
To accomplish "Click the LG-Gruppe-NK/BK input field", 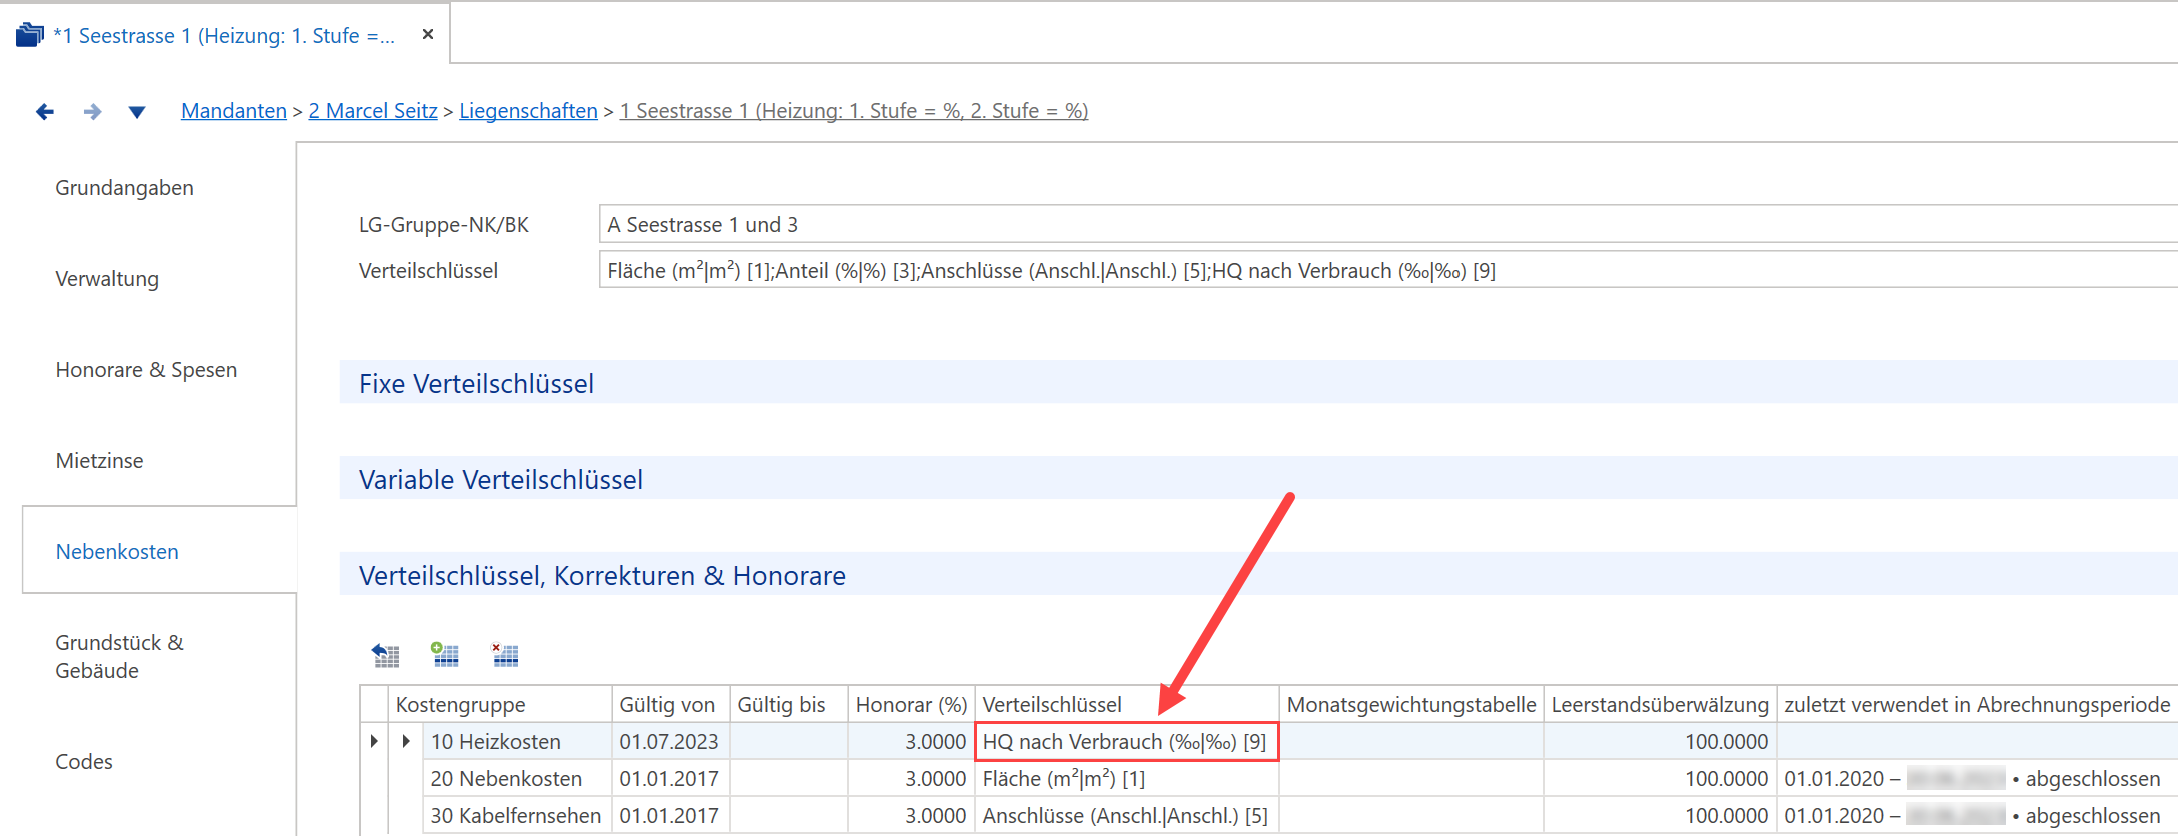I will pyautogui.click(x=1388, y=224).
